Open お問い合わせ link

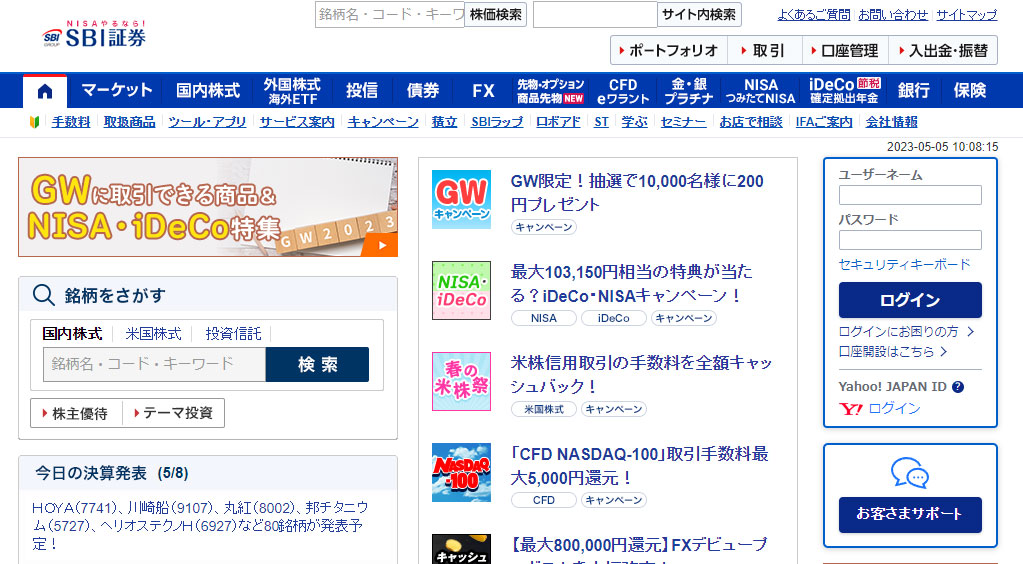coord(893,14)
